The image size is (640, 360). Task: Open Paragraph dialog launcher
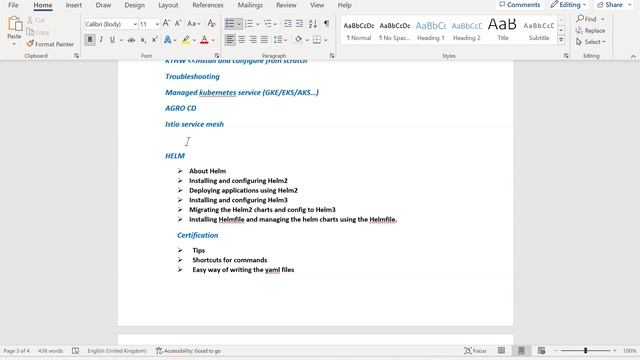point(332,56)
